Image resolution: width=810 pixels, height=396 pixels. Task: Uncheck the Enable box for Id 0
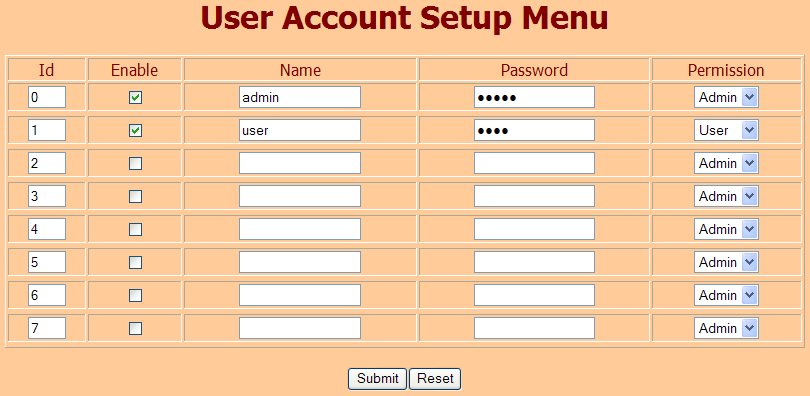pos(135,98)
